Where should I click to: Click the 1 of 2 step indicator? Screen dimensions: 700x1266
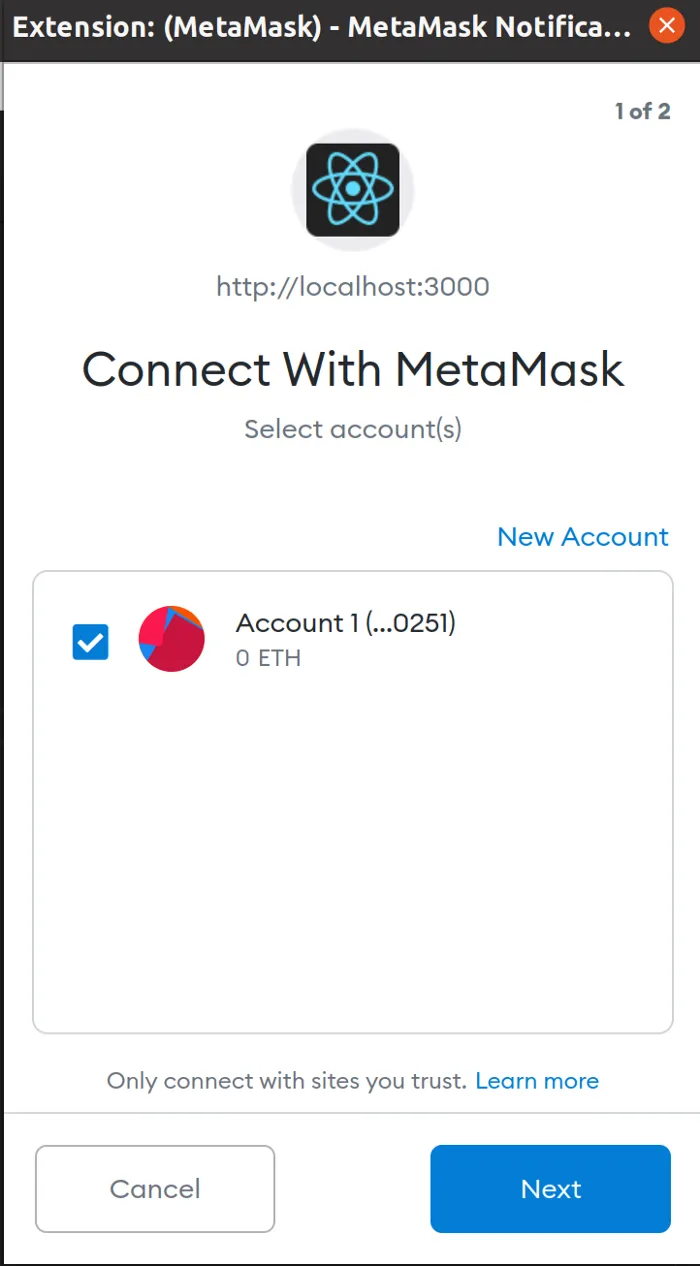643,111
